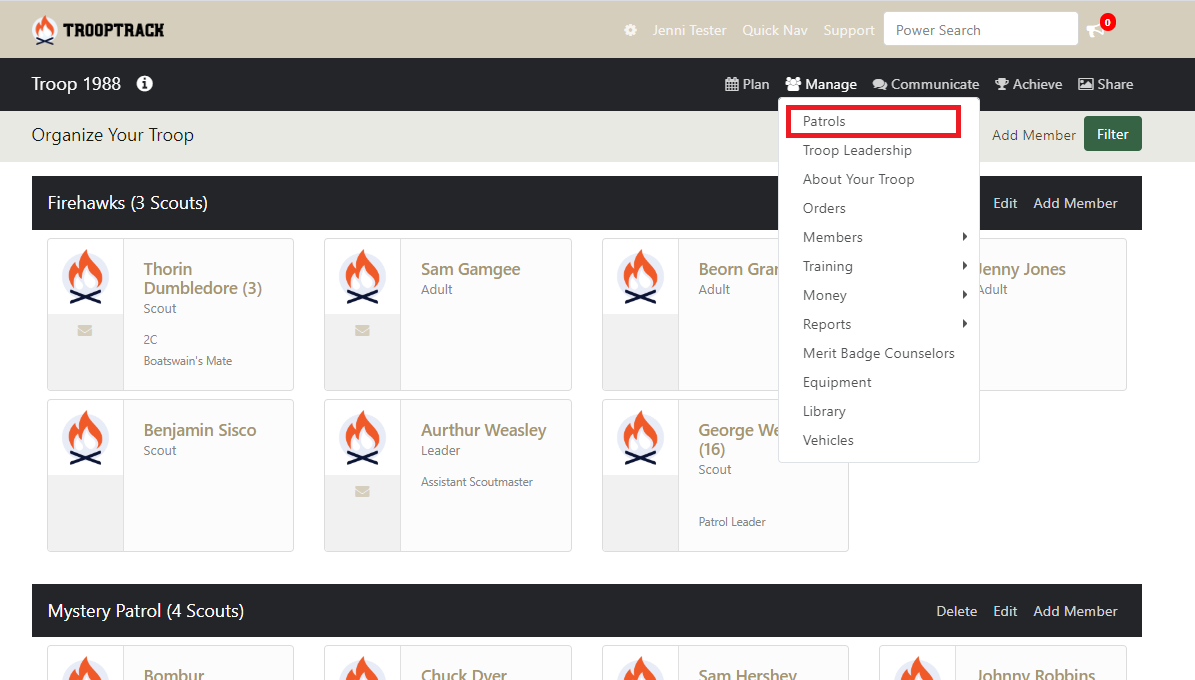Click George Weasley's campfire avatar

(640, 437)
